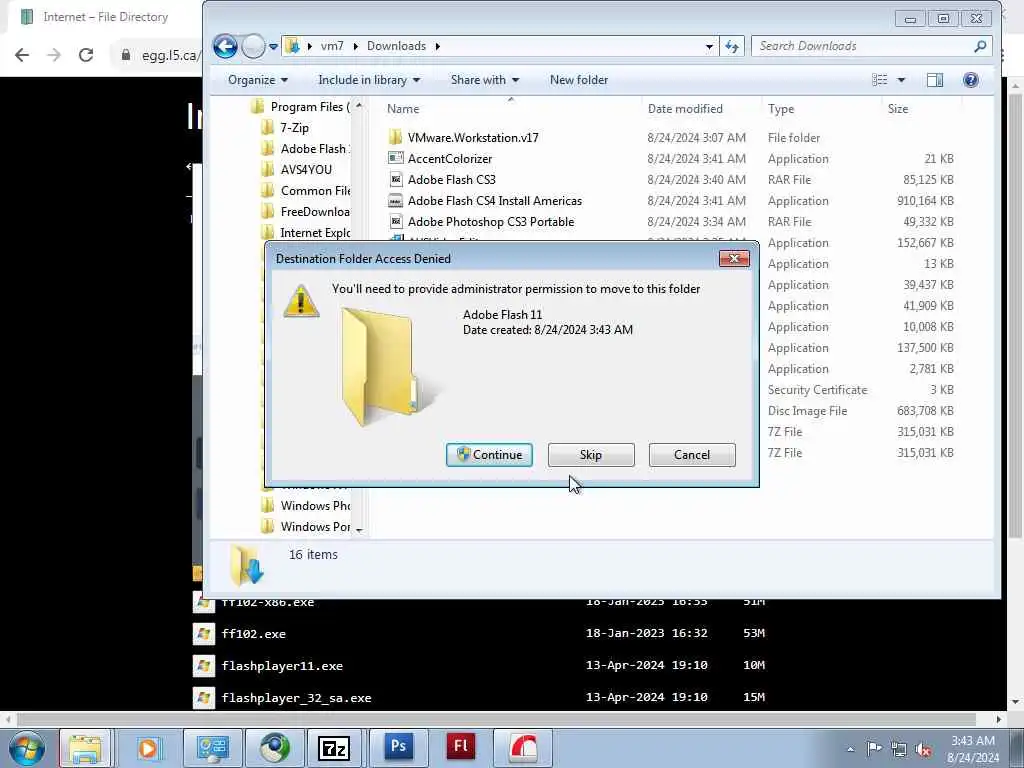Click browser forward arrow

click(54, 55)
